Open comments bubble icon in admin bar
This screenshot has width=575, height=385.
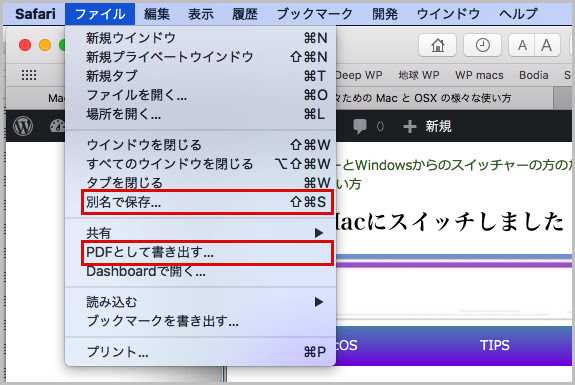coord(360,126)
